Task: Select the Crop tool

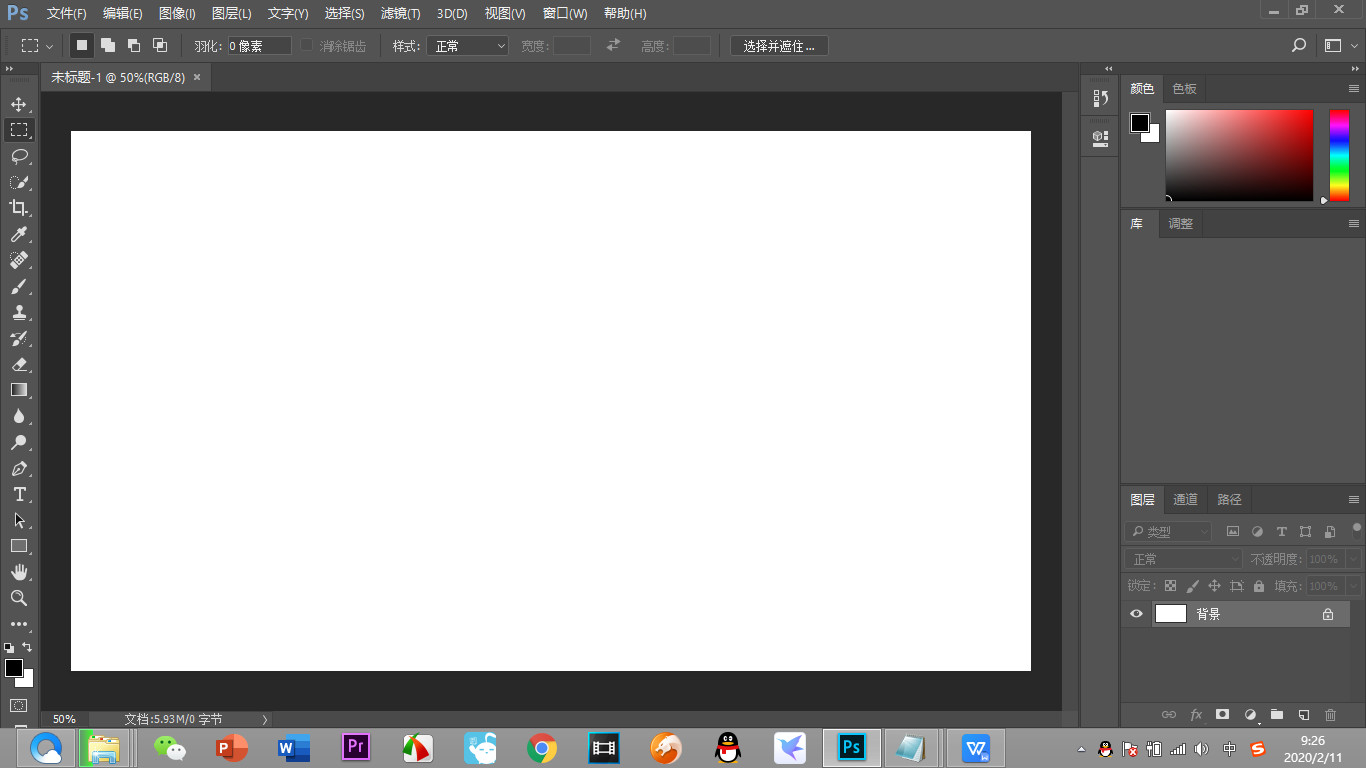Action: (19, 208)
